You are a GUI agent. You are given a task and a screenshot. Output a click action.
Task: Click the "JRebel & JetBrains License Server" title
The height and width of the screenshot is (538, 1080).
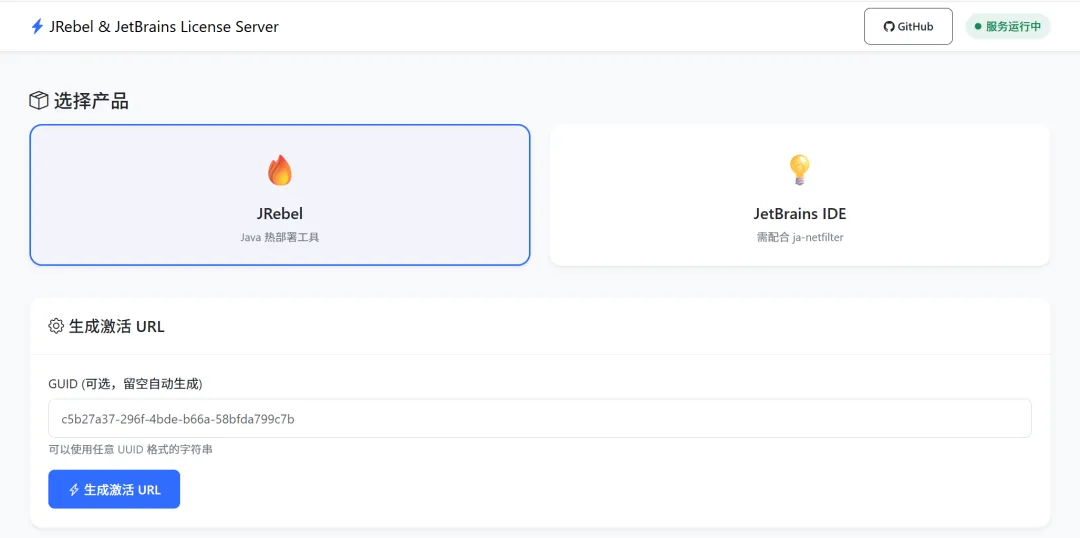pos(164,27)
